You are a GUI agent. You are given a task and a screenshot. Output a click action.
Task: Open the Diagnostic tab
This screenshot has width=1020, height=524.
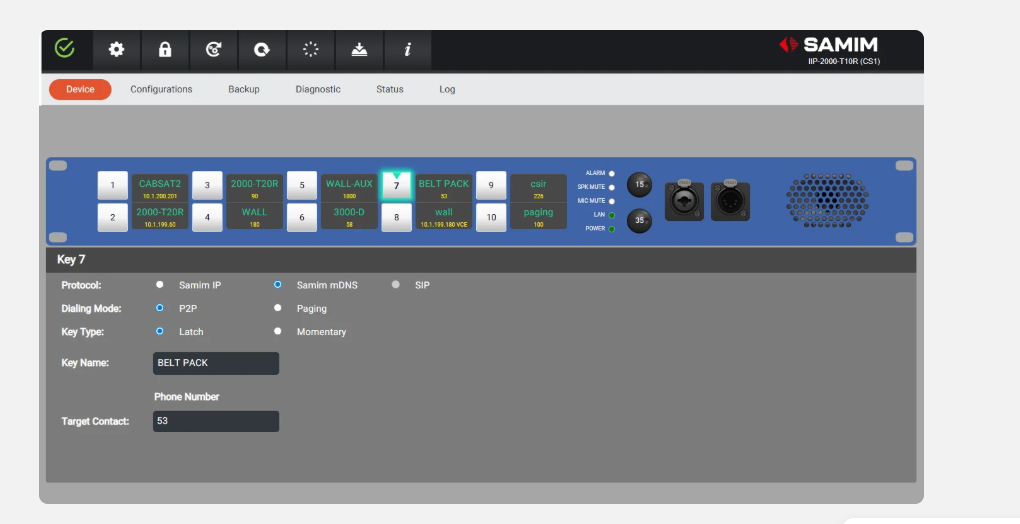(318, 89)
